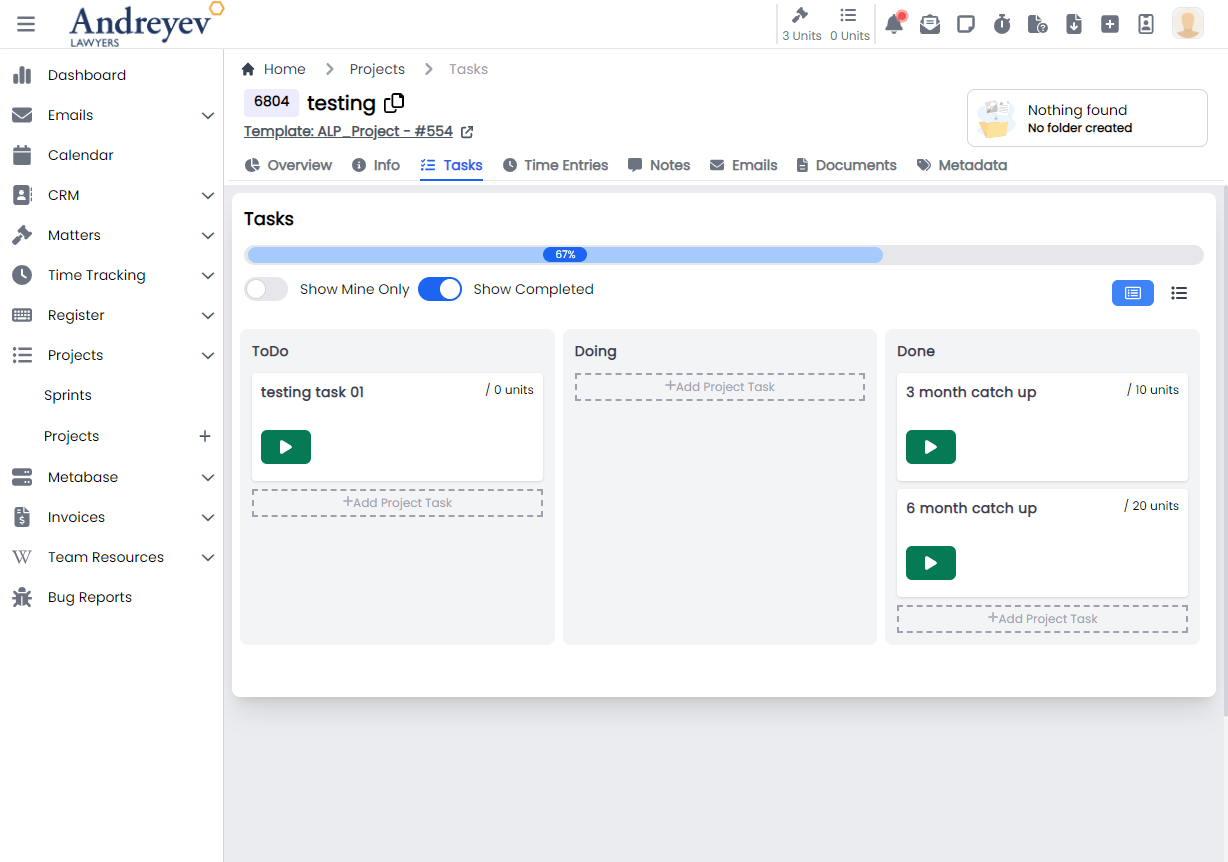
Task: Click the user avatar in header
Action: click(1187, 24)
